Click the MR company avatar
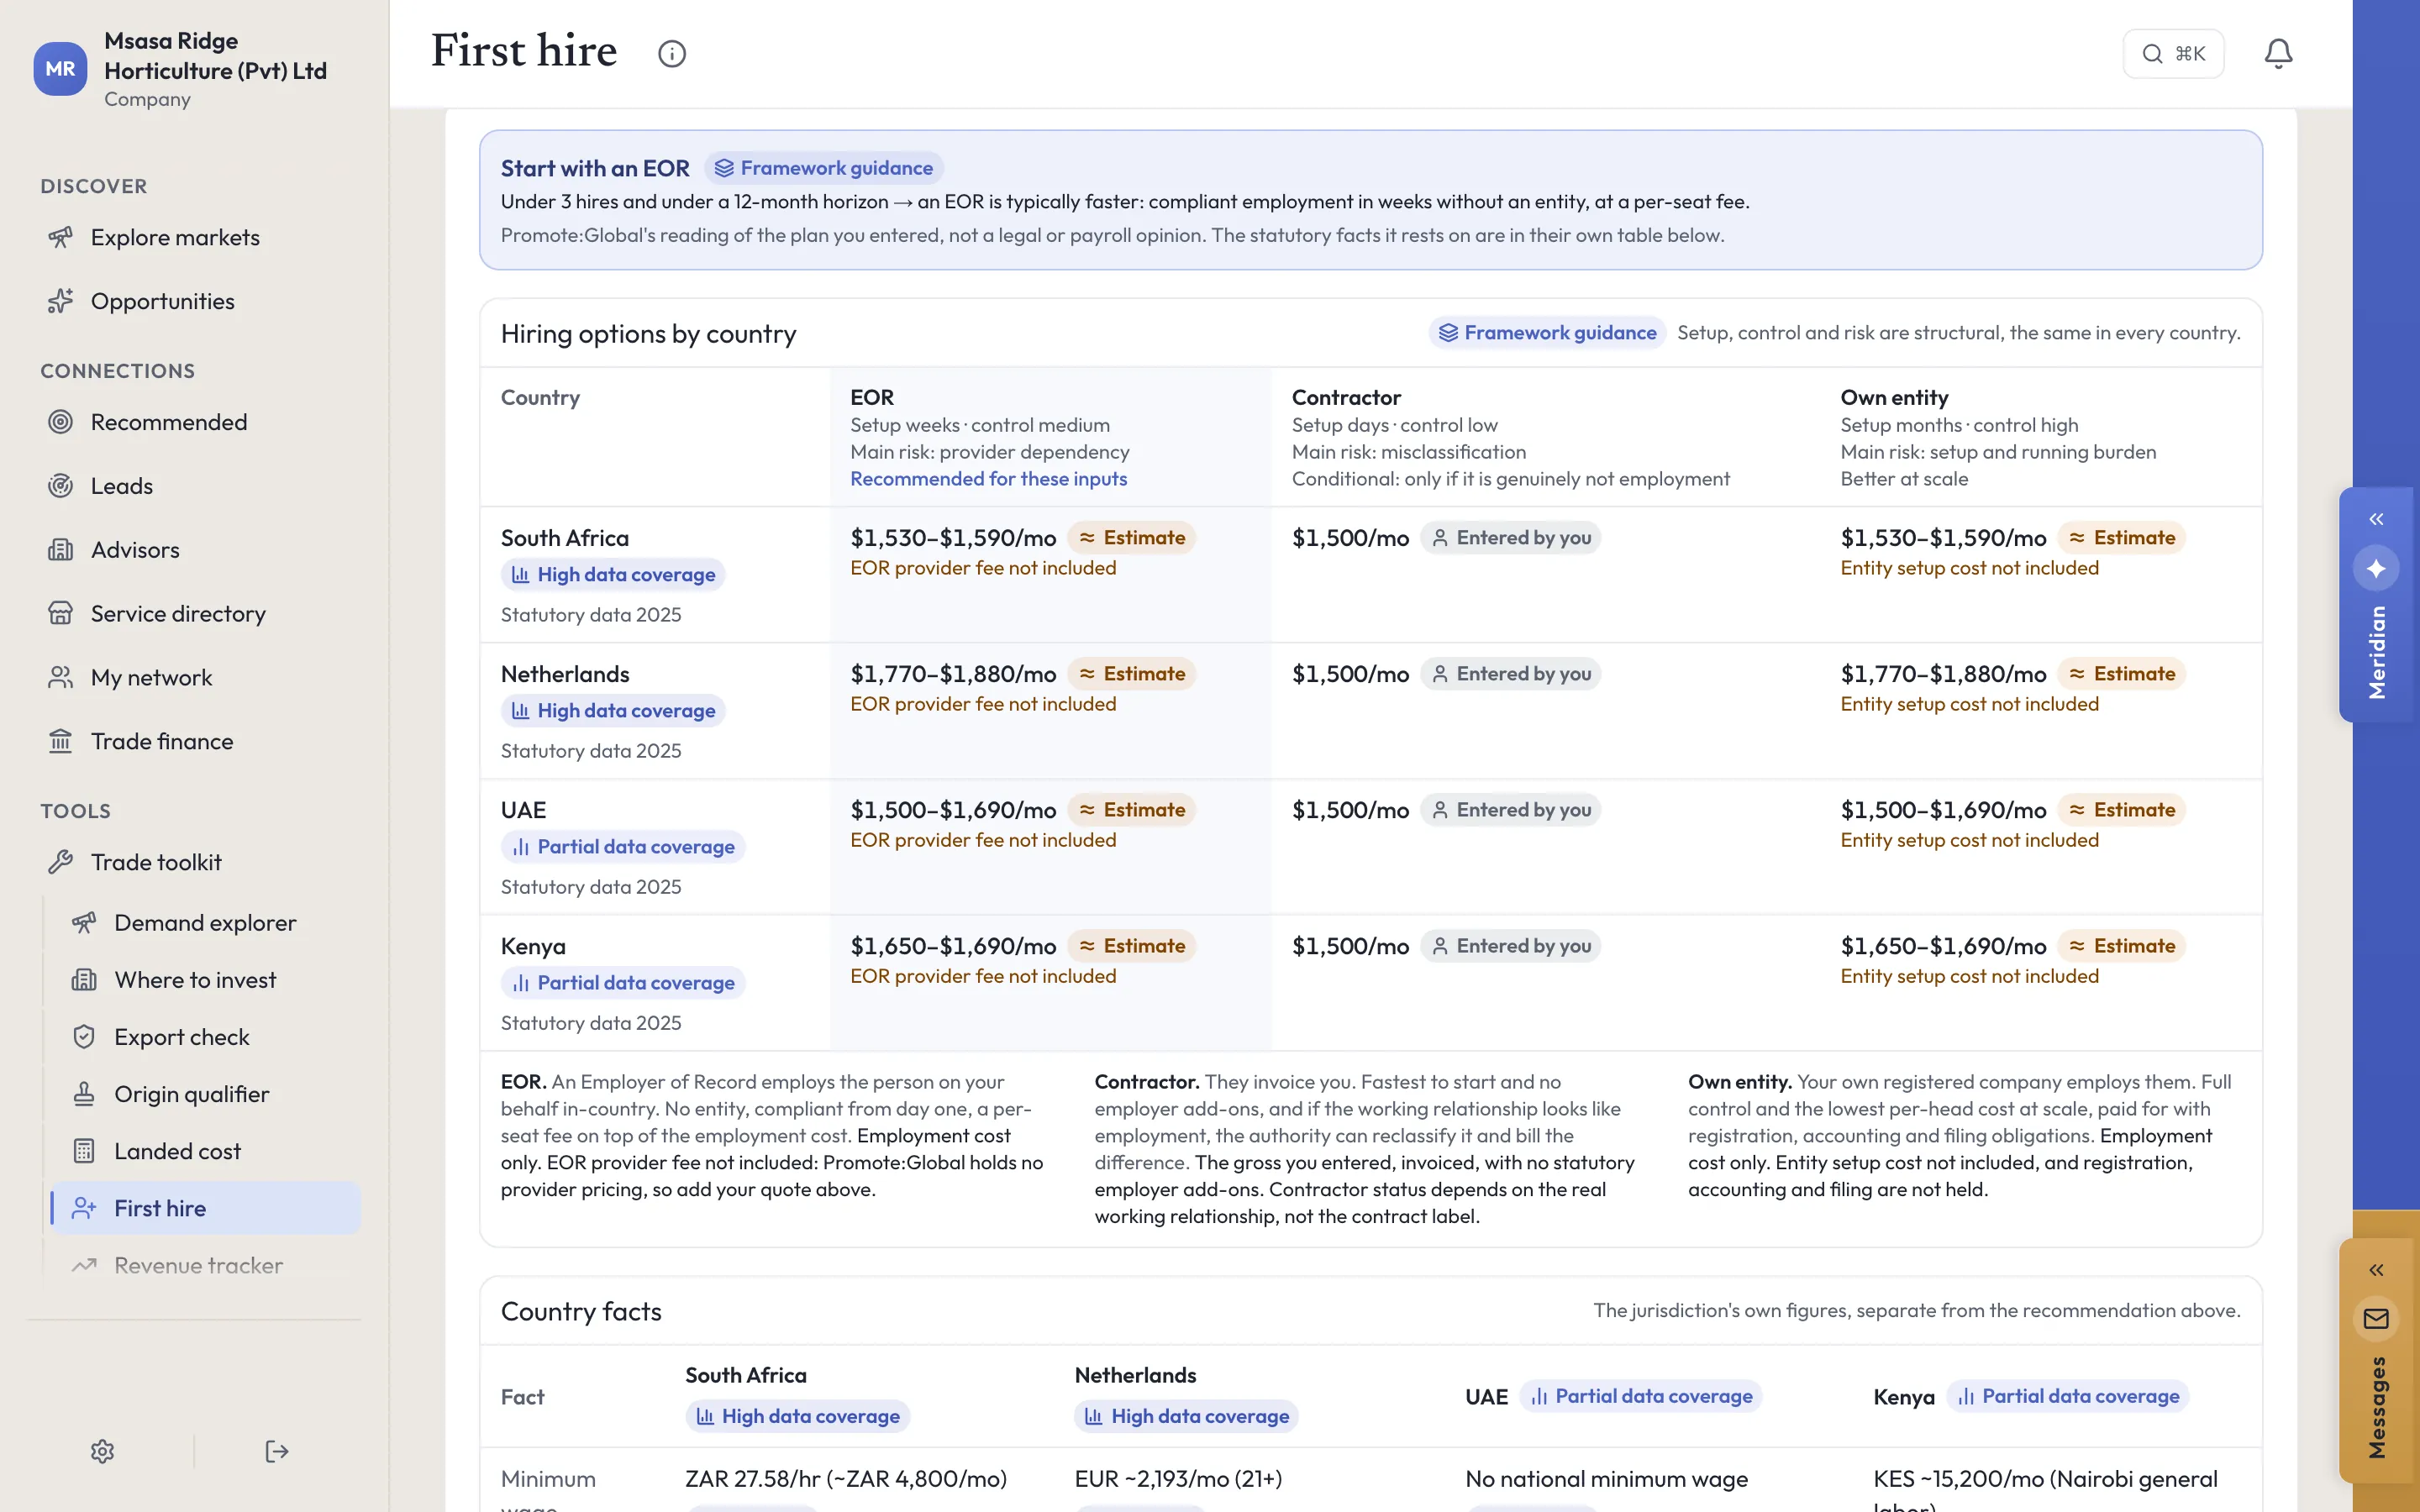The height and width of the screenshot is (1512, 2420). coord(60,69)
